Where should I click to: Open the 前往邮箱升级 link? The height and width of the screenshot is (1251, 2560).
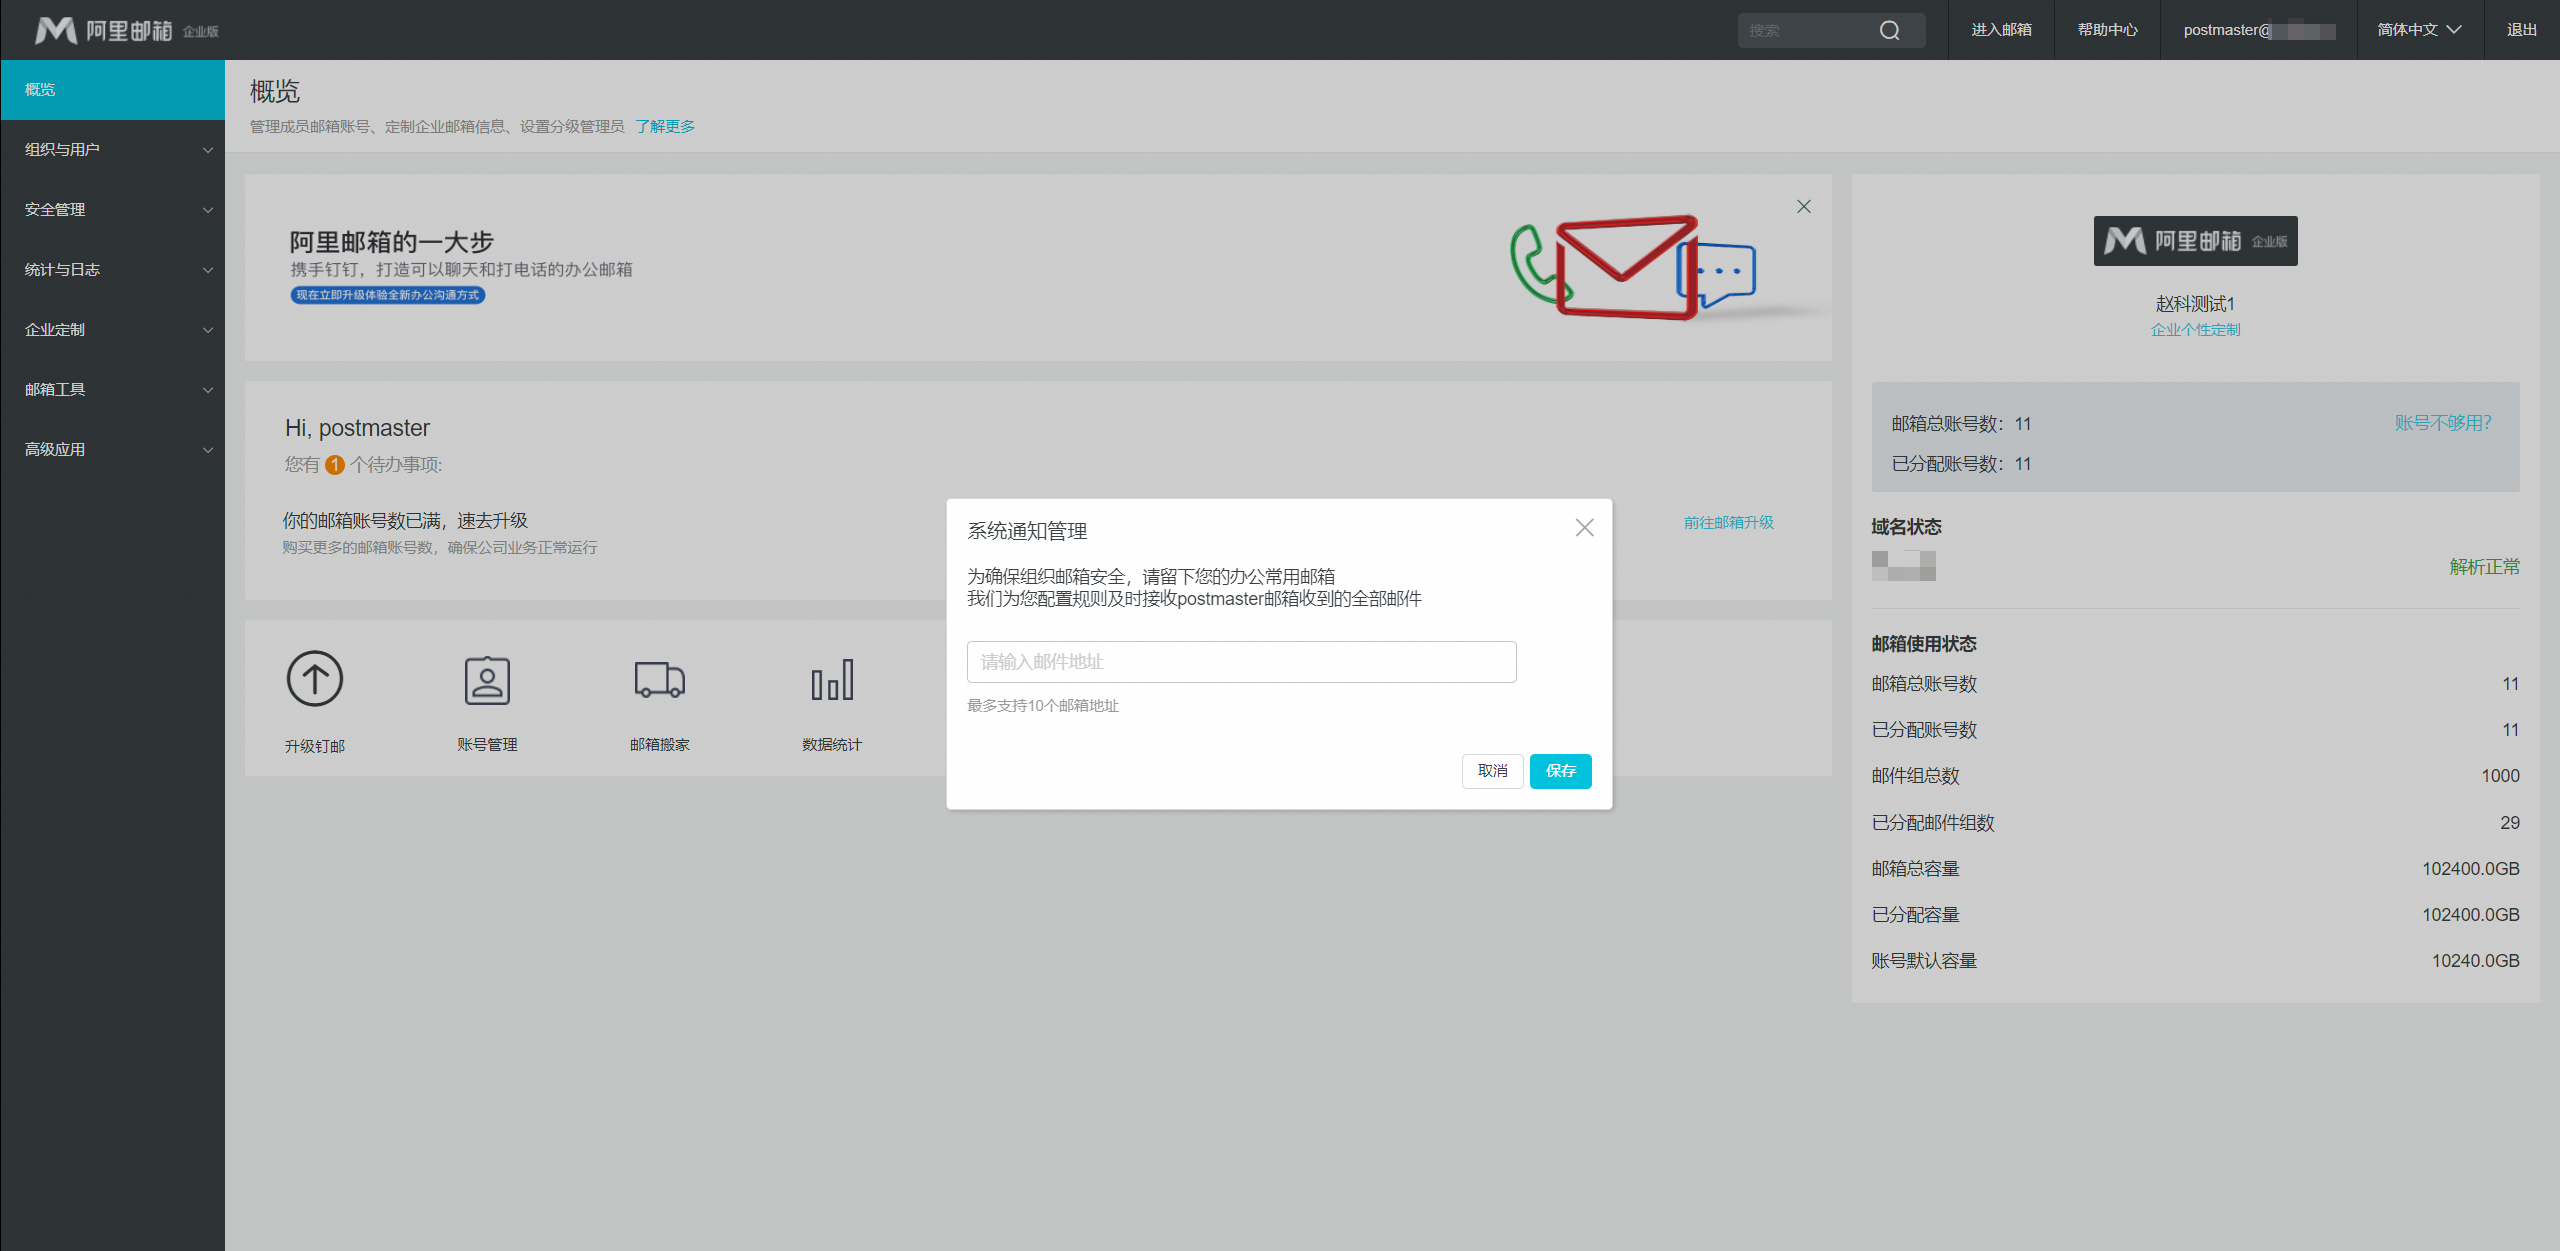click(1728, 522)
